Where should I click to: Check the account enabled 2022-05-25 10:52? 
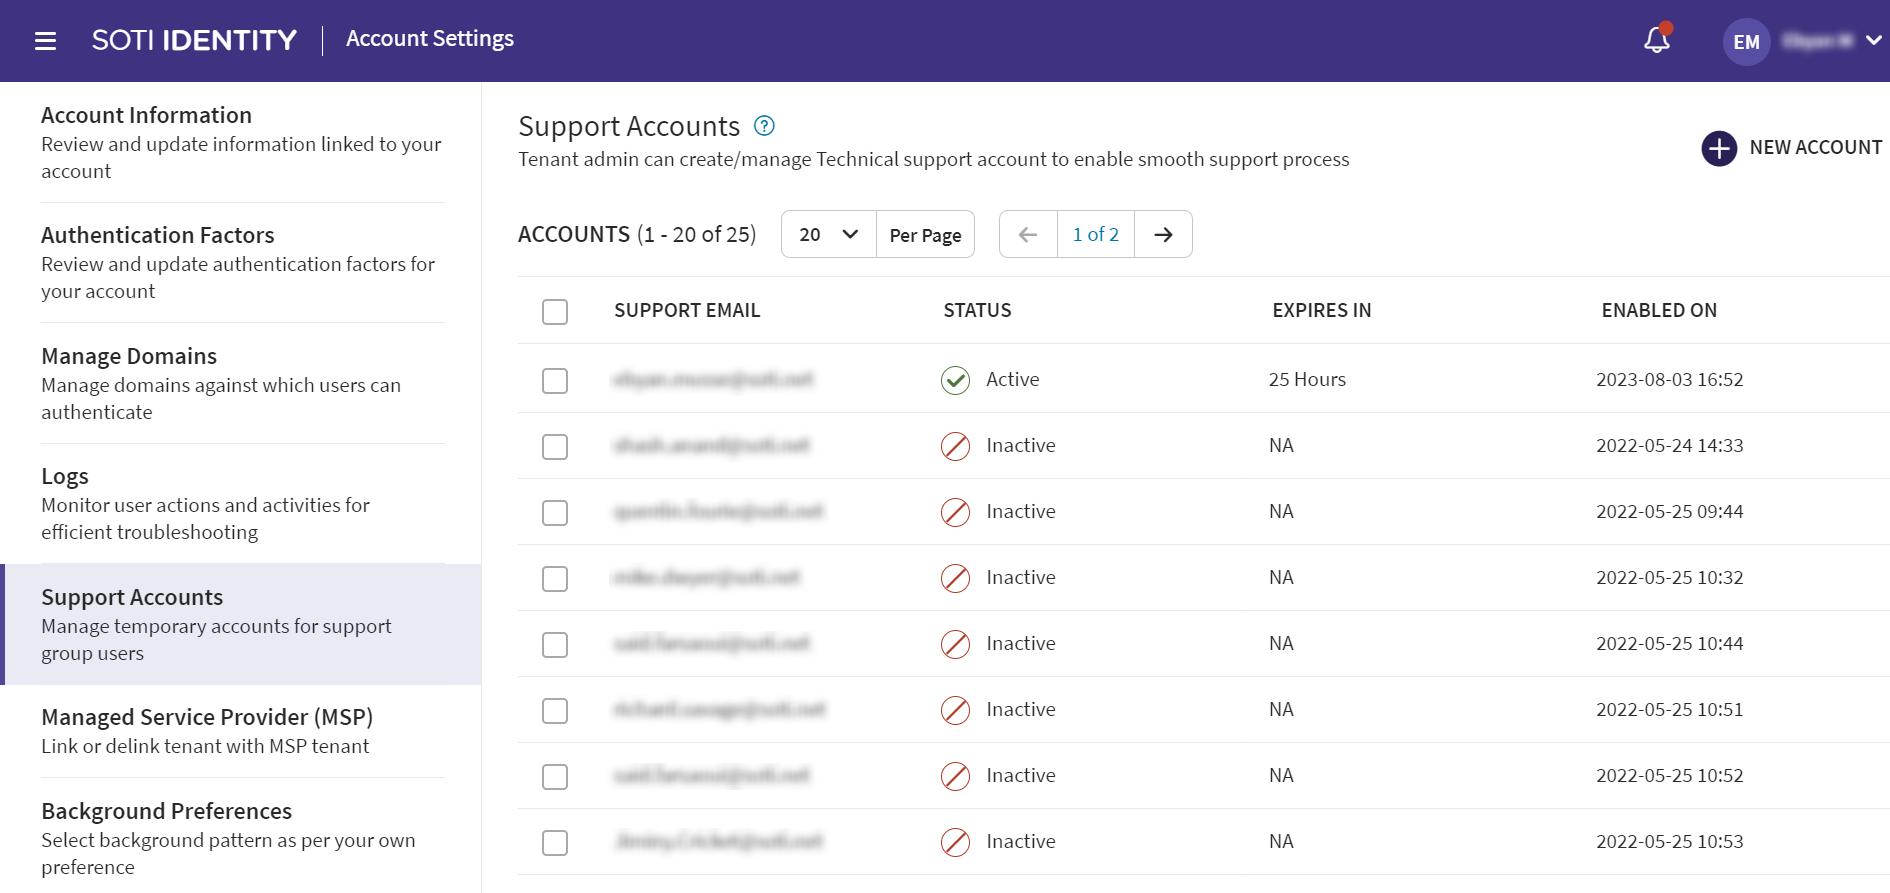pyautogui.click(x=555, y=776)
